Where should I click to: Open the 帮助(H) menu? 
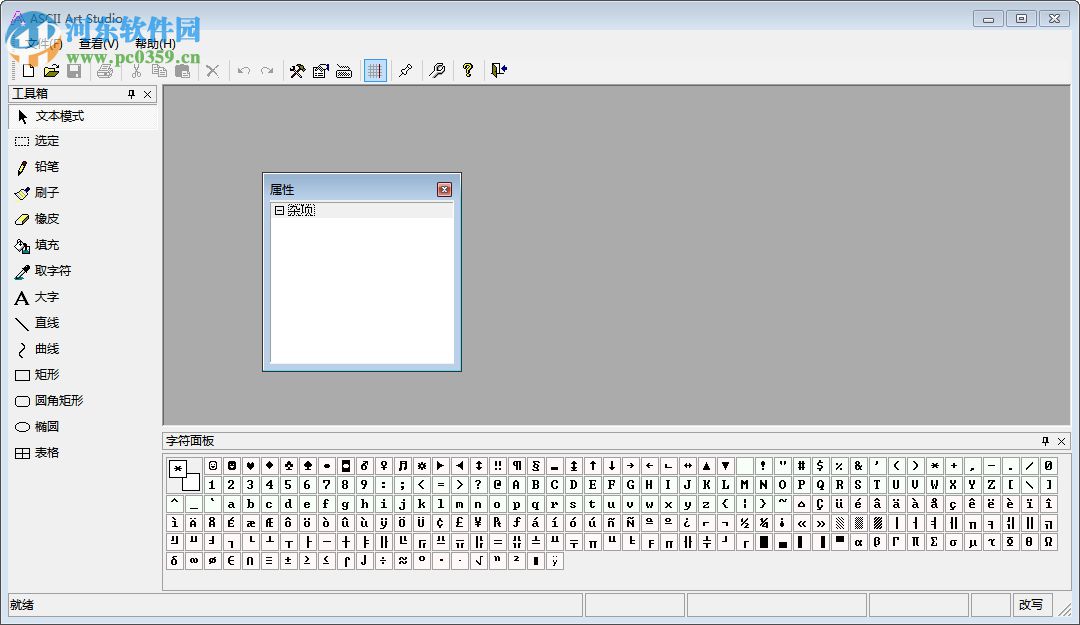click(157, 44)
